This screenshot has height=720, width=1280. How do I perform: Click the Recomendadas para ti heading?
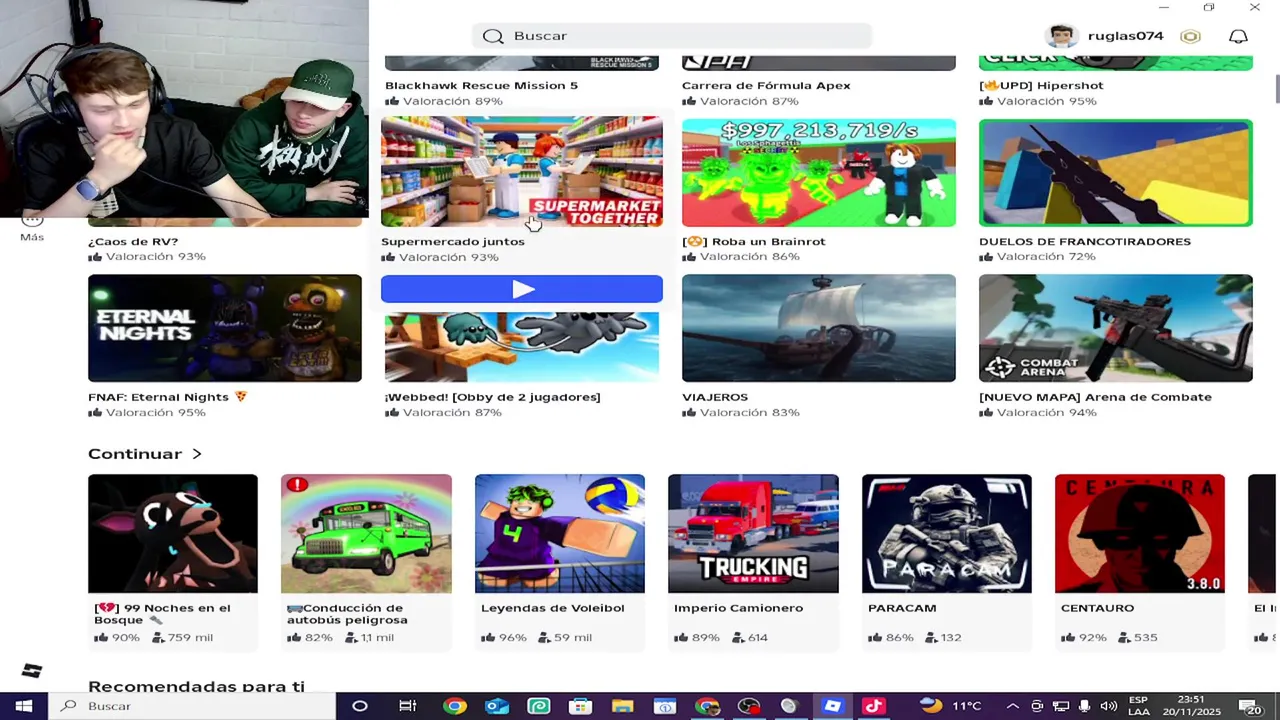tap(196, 686)
